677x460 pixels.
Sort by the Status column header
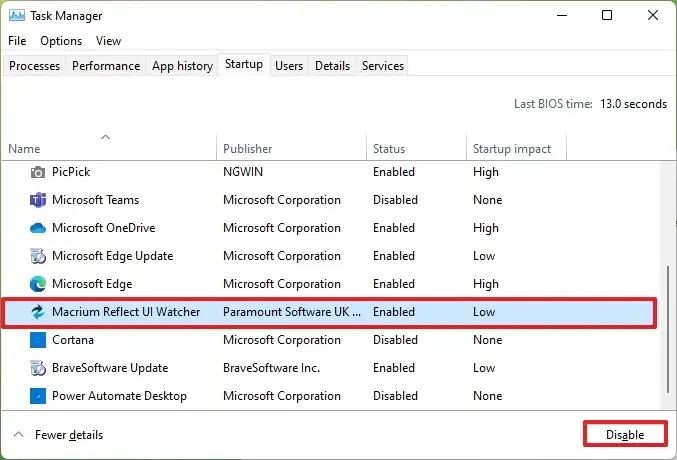(x=416, y=149)
